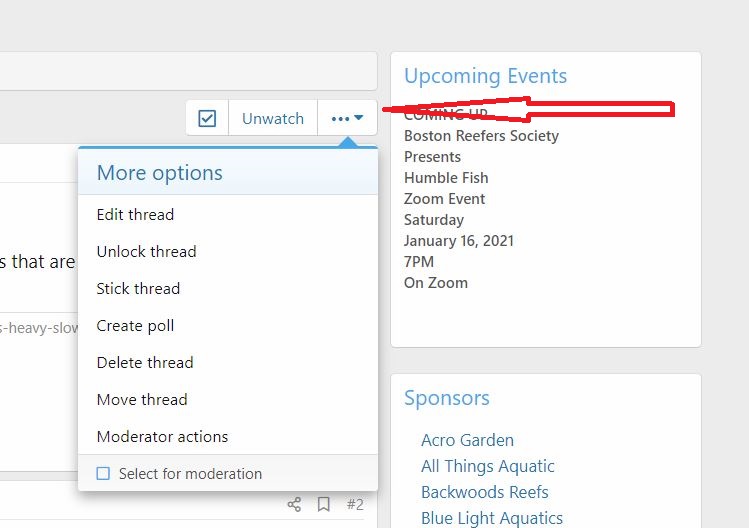The width and height of the screenshot is (749, 528).
Task: Open Moderator actions entry
Action: (x=162, y=436)
